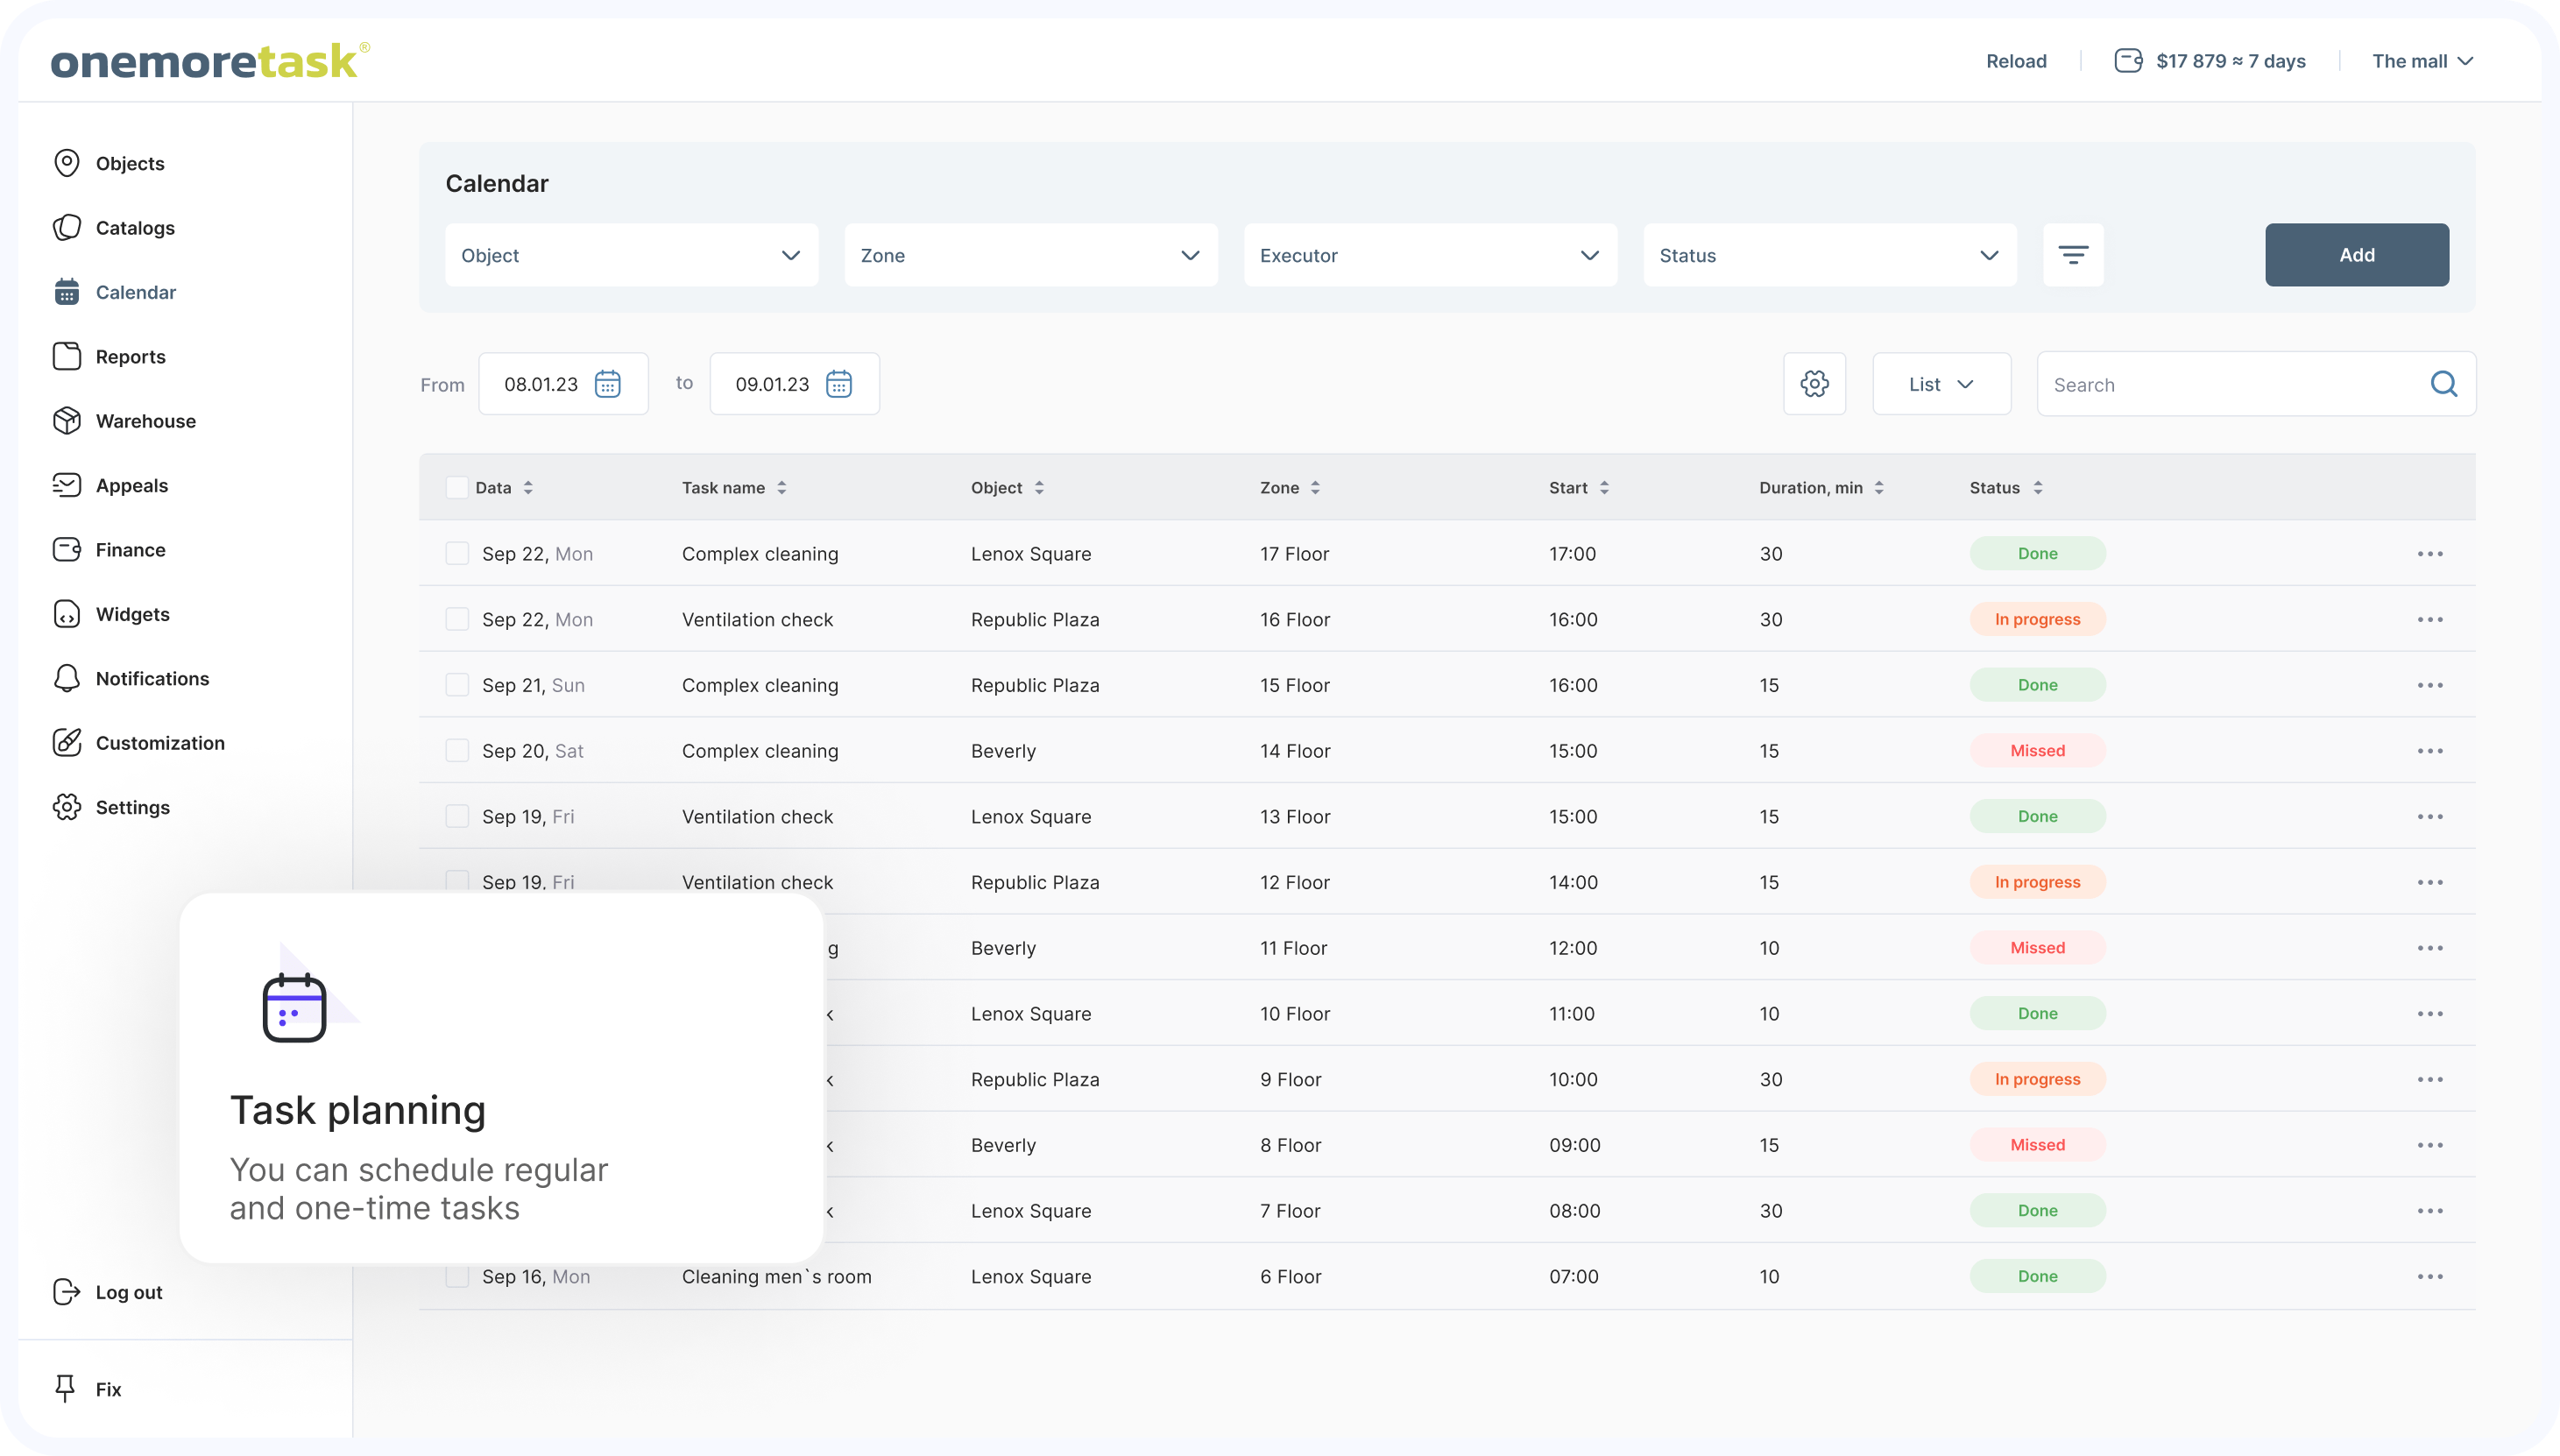Image resolution: width=2560 pixels, height=1456 pixels.
Task: Expand the Object filter dropdown
Action: pos(631,255)
